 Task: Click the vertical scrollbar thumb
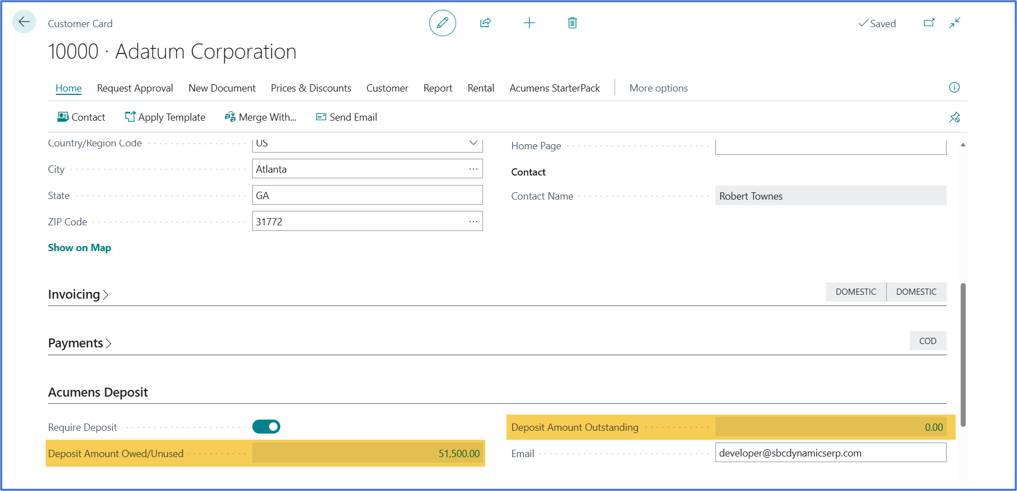coord(963,355)
